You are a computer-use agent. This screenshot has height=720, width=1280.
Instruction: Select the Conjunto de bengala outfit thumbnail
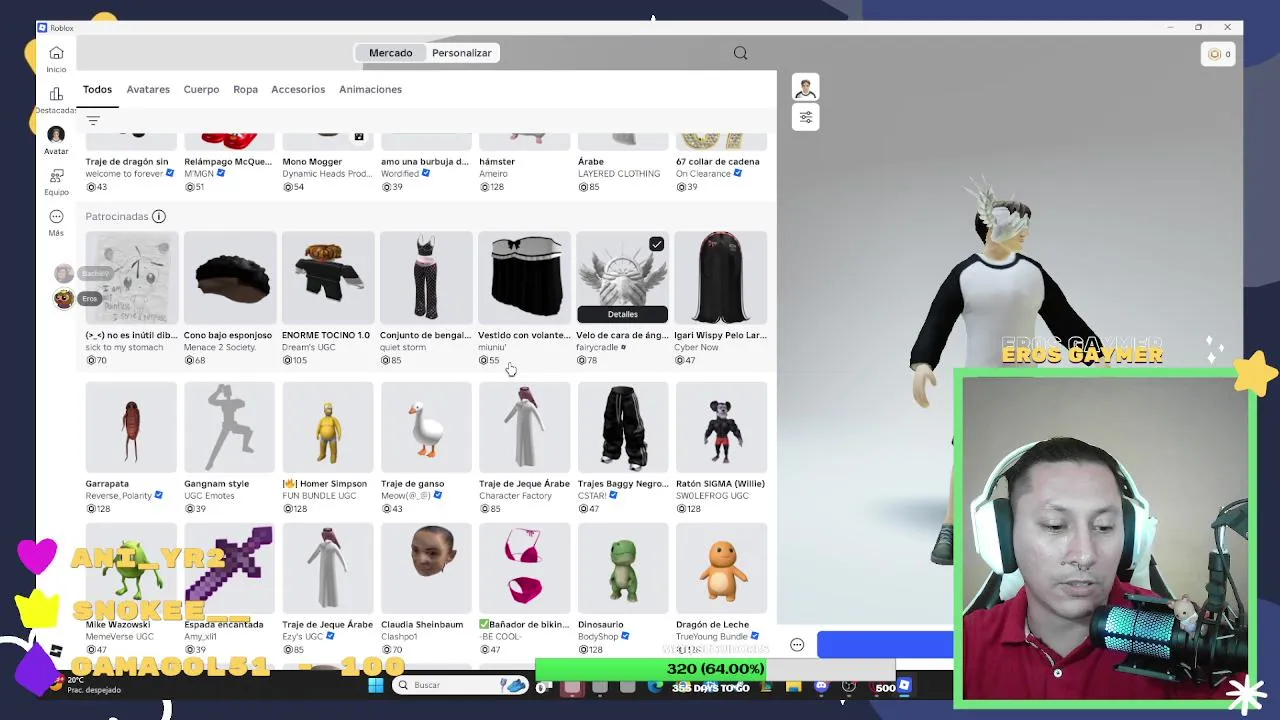pos(426,278)
